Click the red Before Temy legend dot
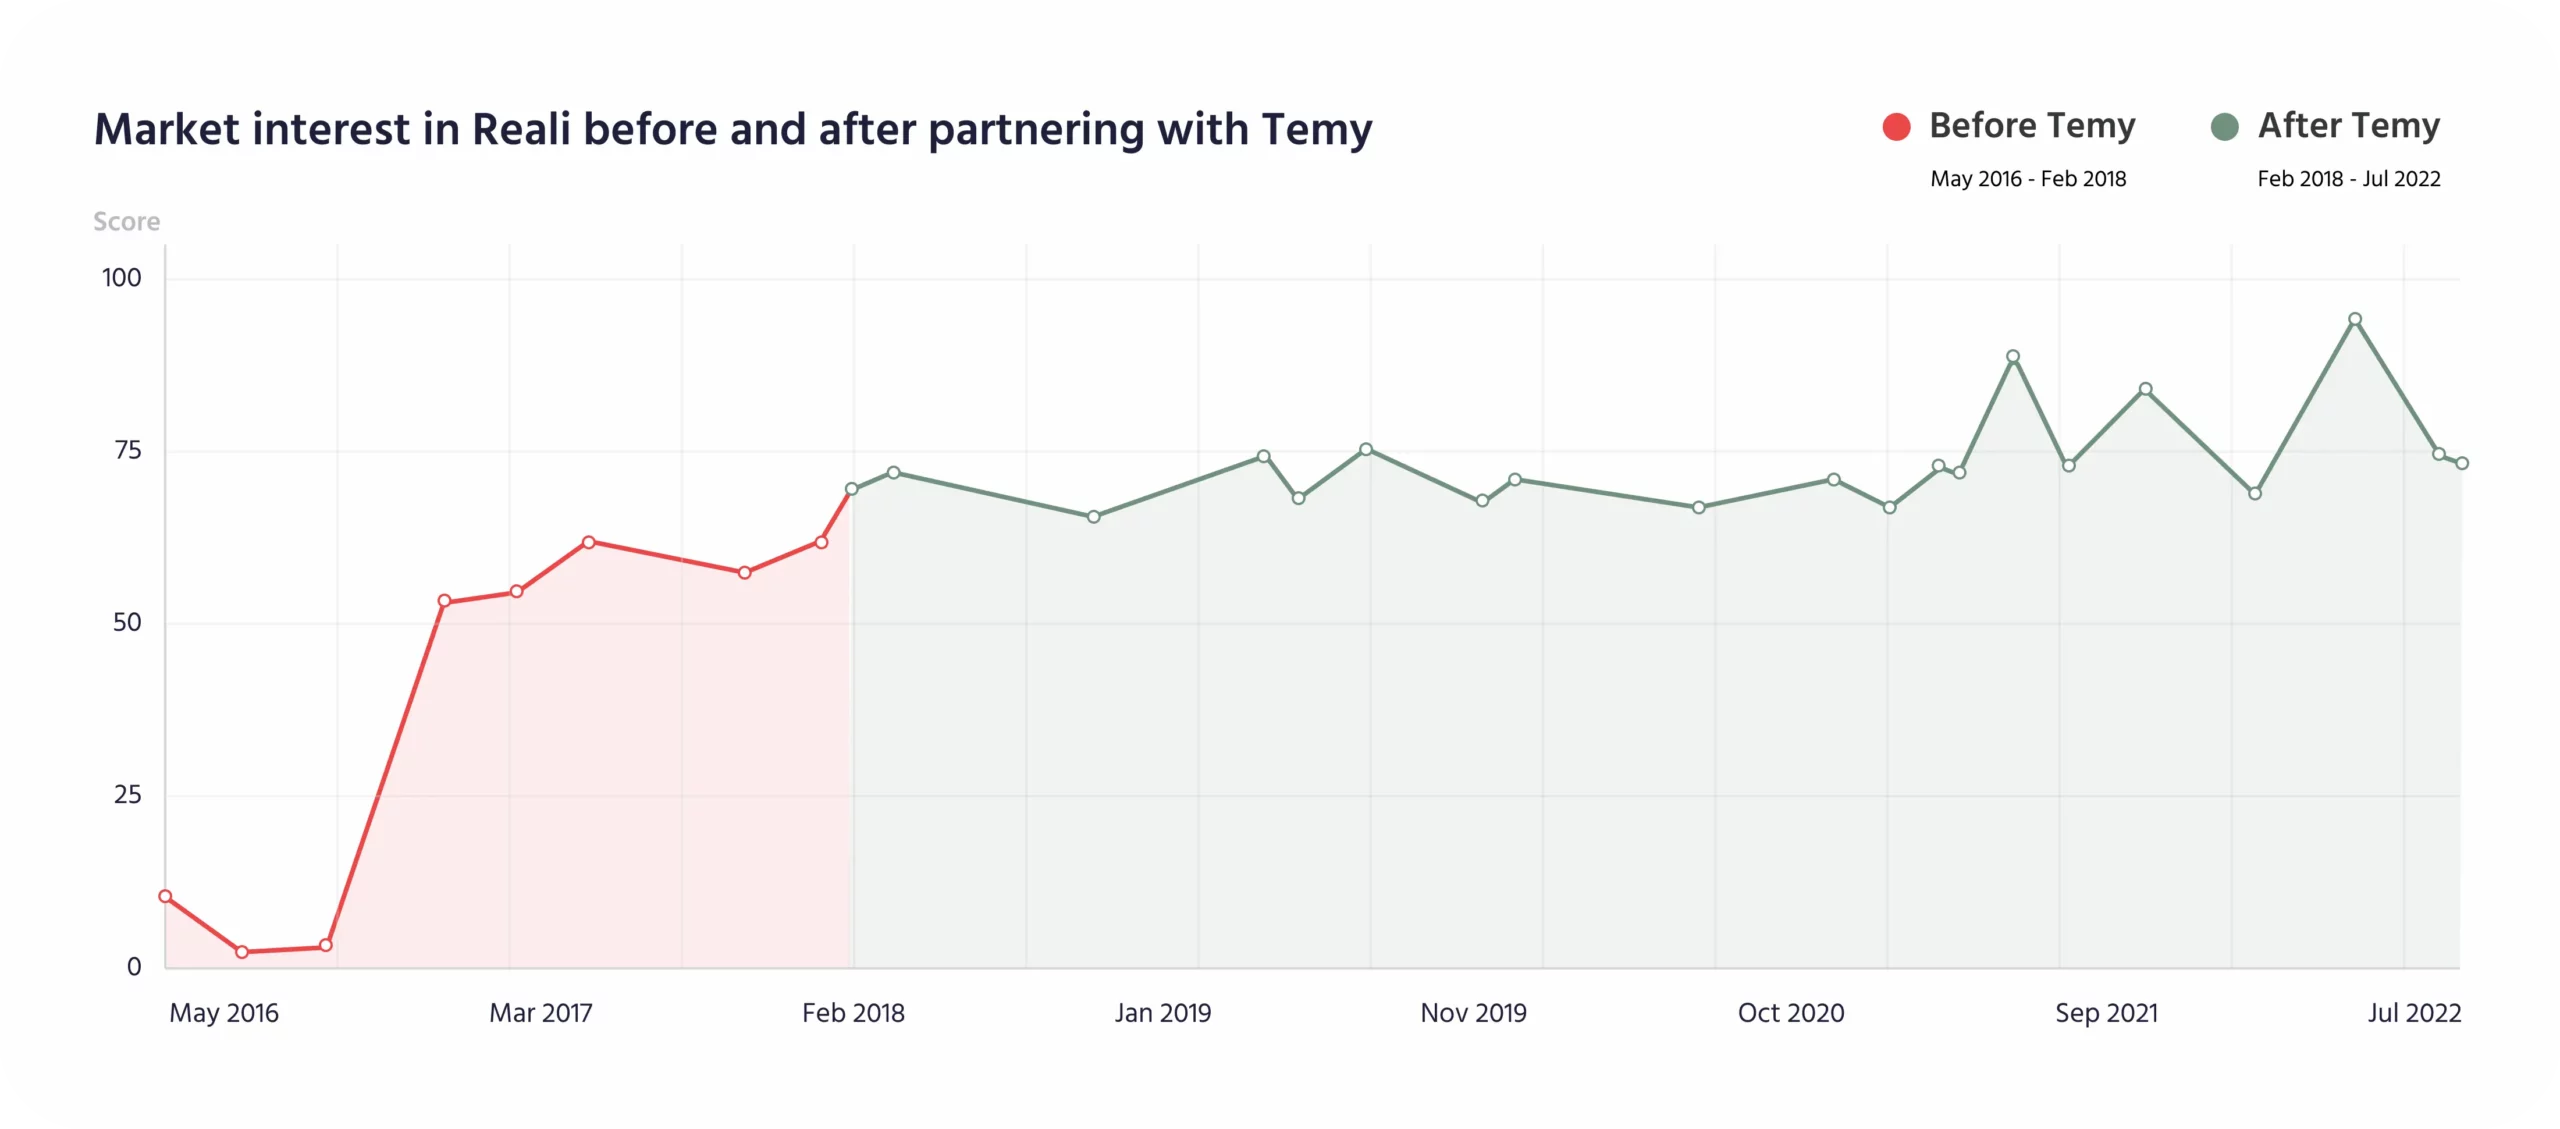This screenshot has height=1129, width=2560. [1896, 127]
